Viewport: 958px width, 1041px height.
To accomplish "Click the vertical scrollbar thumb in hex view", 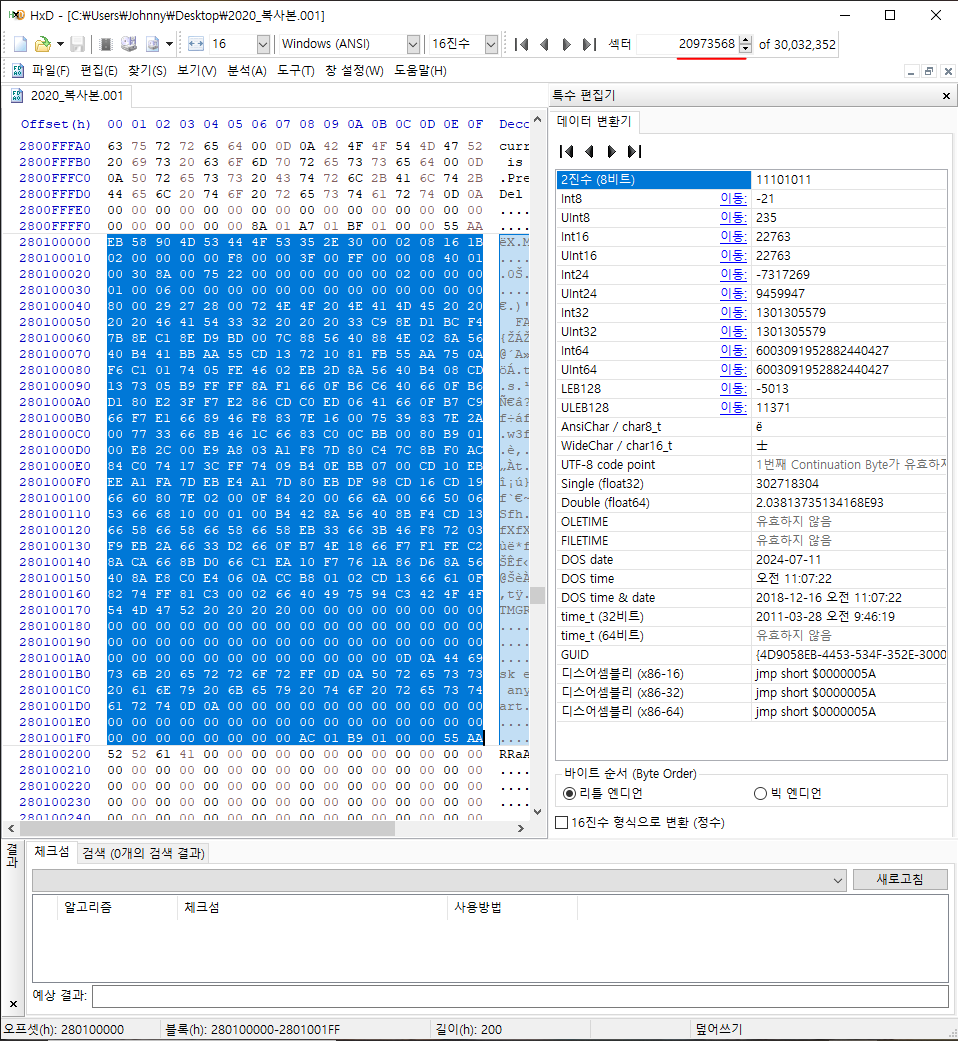I will 538,596.
